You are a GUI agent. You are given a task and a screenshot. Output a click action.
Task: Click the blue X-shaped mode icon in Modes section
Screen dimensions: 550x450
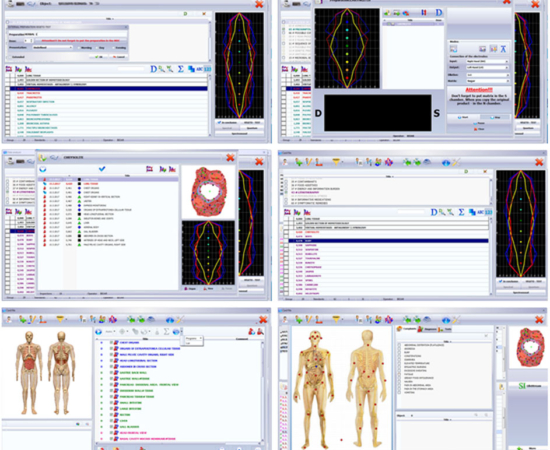[503, 49]
